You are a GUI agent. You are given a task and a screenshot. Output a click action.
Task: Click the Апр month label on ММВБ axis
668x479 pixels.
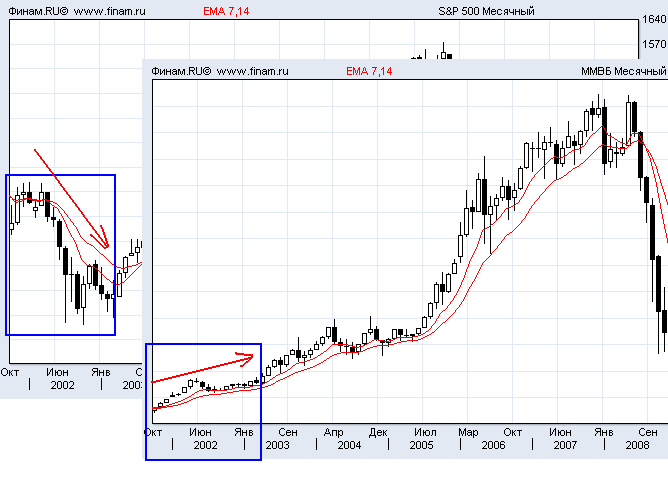point(333,432)
